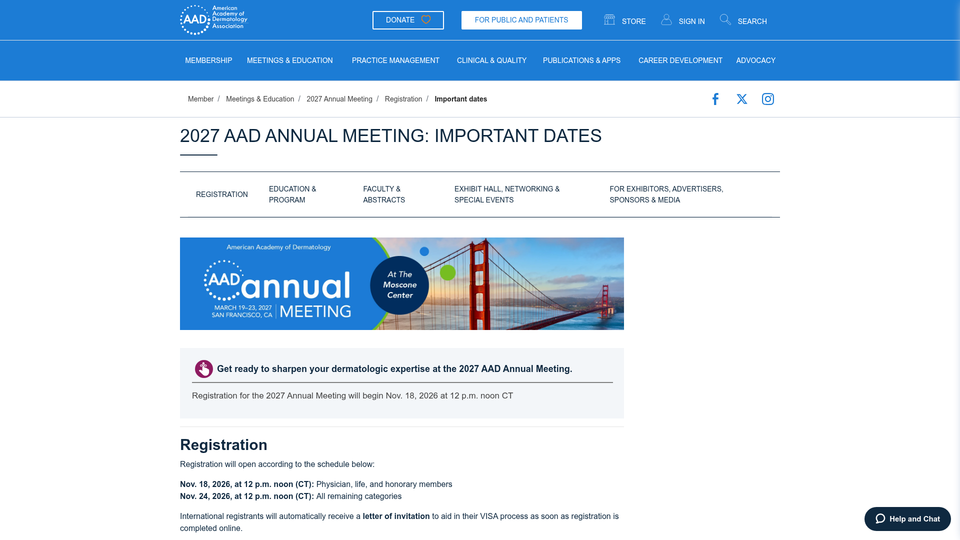Click text 'Nov. 18, 2026, at 12 p.m. noon (CT):'
The width and height of the screenshot is (960, 540).
(x=247, y=484)
